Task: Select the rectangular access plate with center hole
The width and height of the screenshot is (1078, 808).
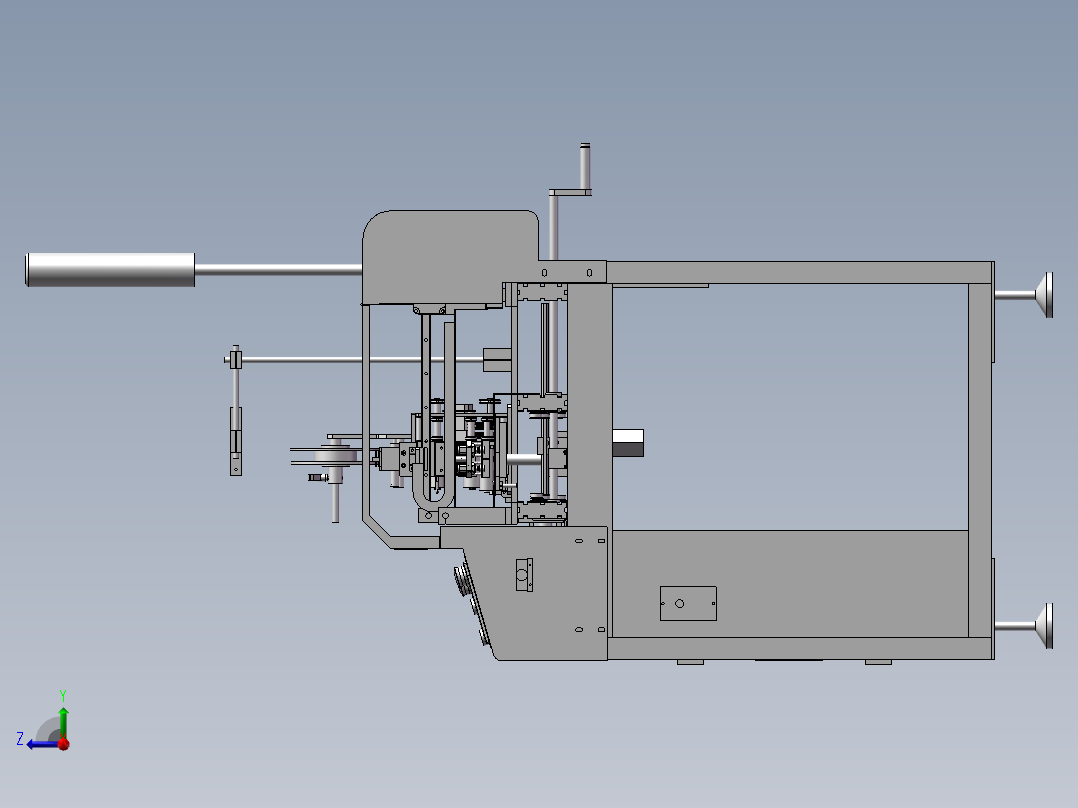Action: (688, 603)
